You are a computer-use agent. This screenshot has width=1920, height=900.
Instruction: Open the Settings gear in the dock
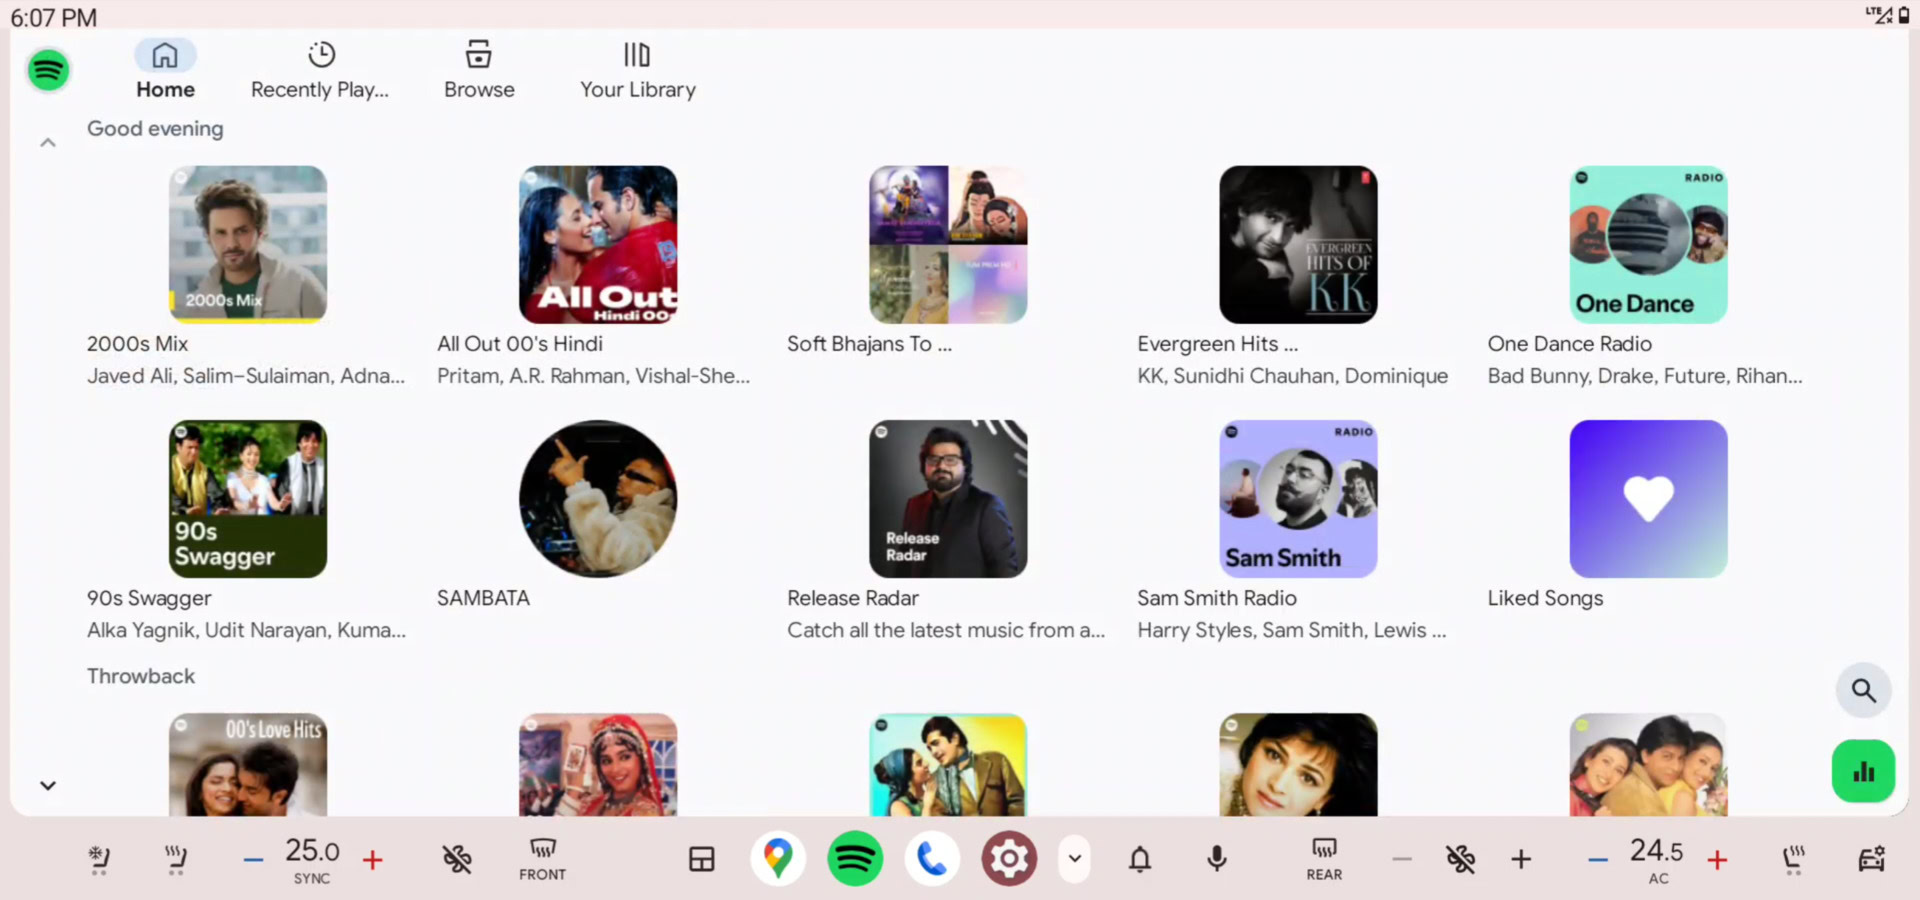(x=1008, y=858)
